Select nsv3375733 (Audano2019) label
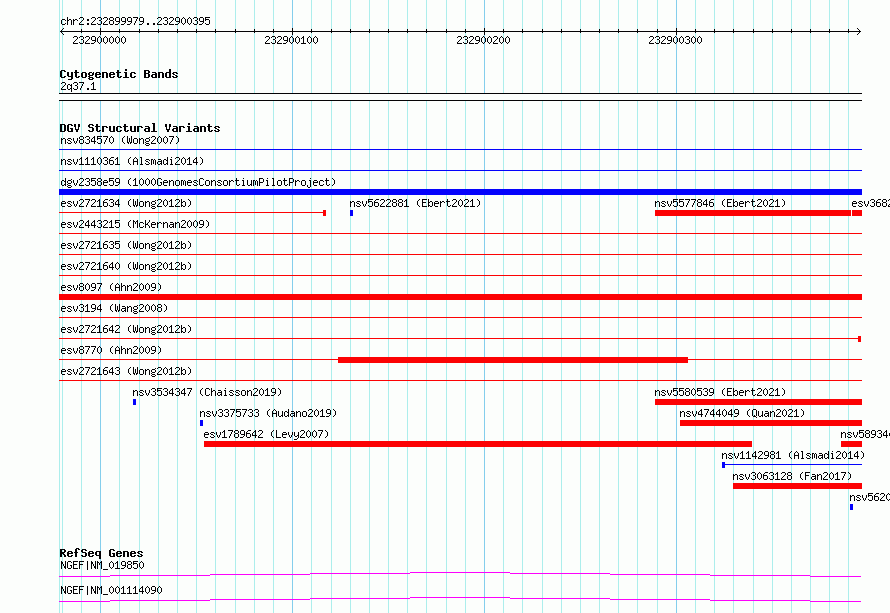 coord(268,413)
